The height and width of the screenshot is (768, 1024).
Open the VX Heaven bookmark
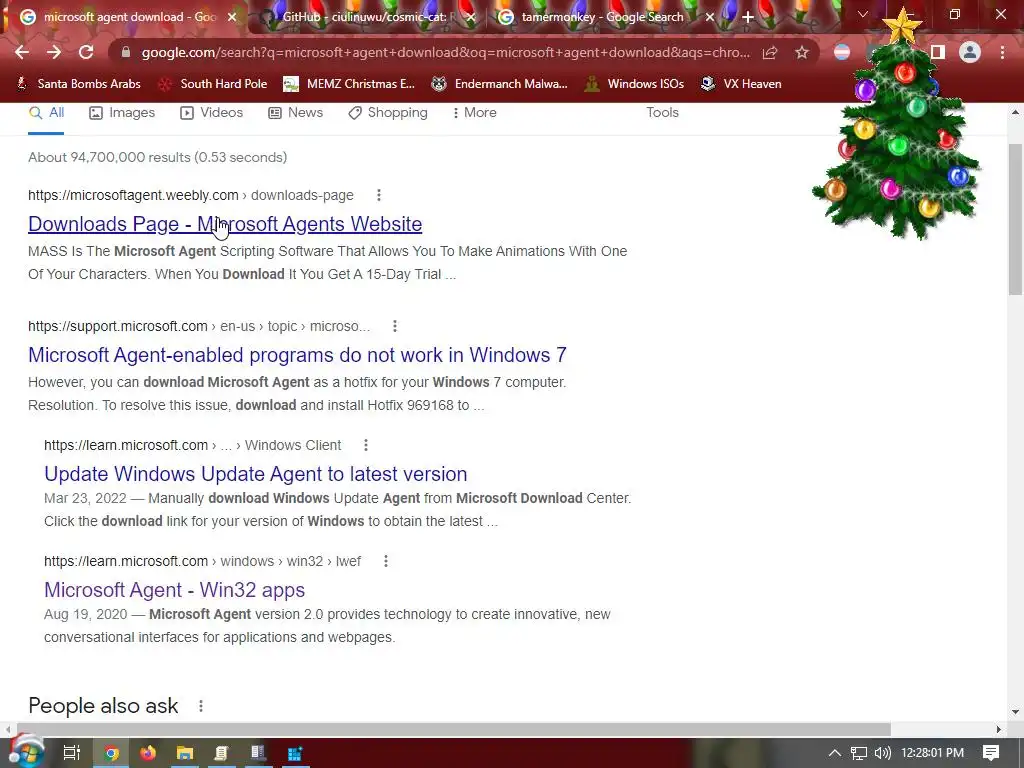[x=741, y=84]
